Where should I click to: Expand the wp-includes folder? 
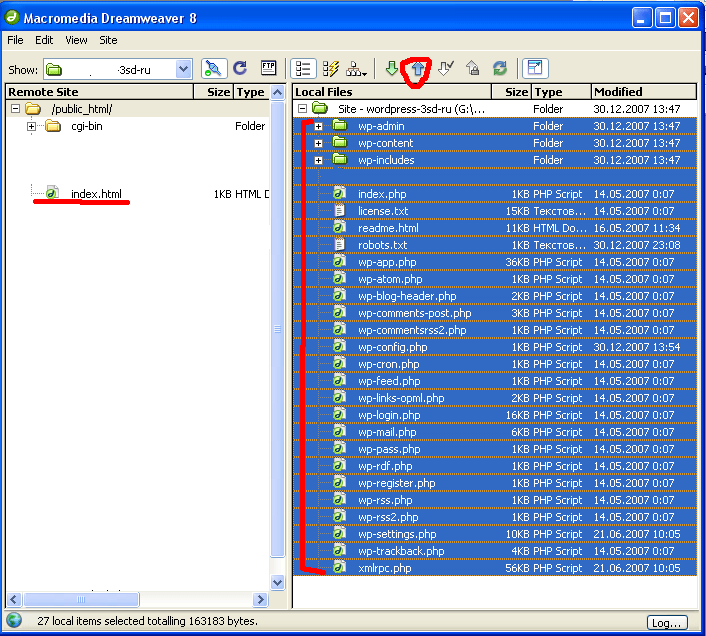pyautogui.click(x=318, y=161)
